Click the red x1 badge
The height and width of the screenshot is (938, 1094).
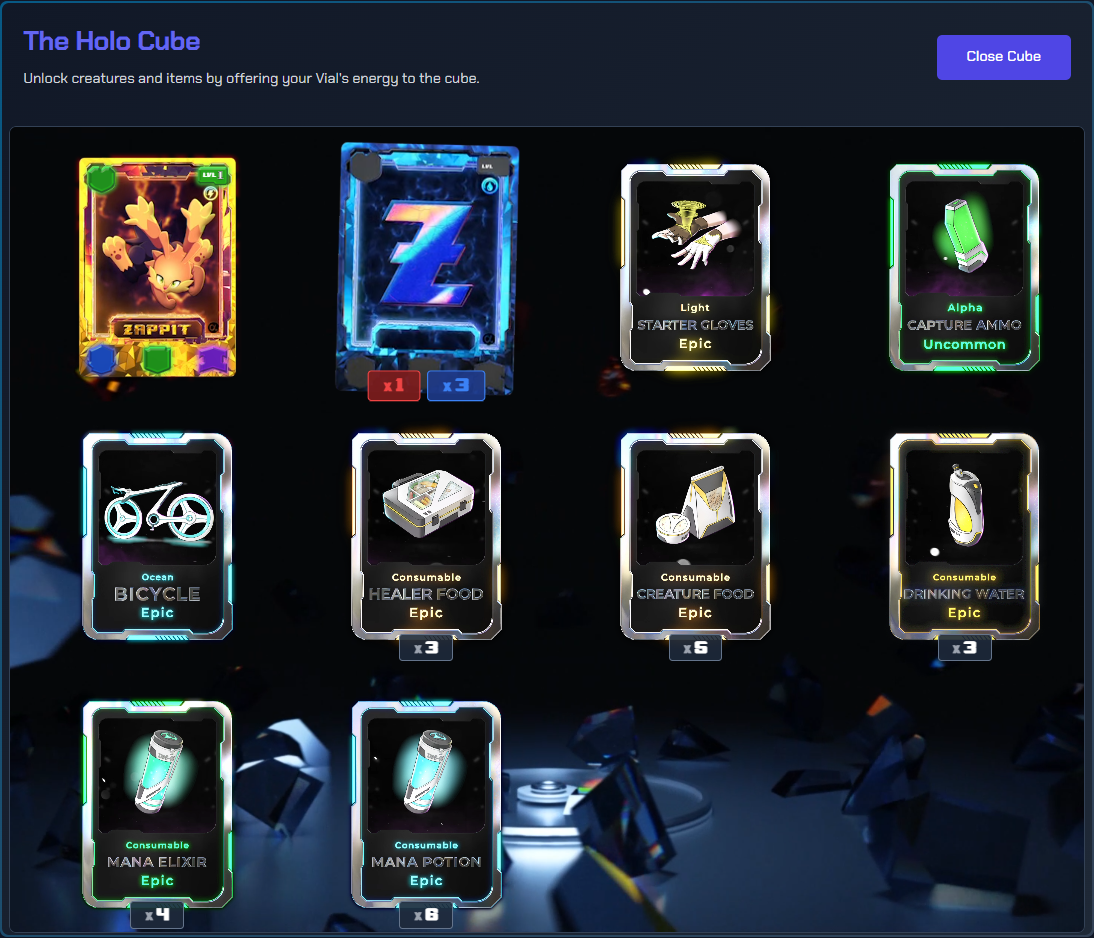(394, 385)
